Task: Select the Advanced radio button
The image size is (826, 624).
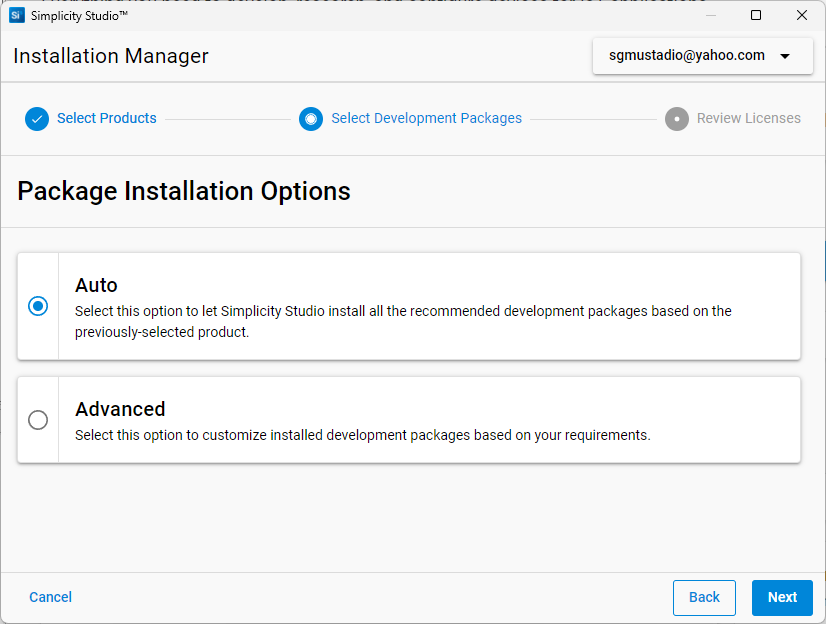Action: pos(37,420)
